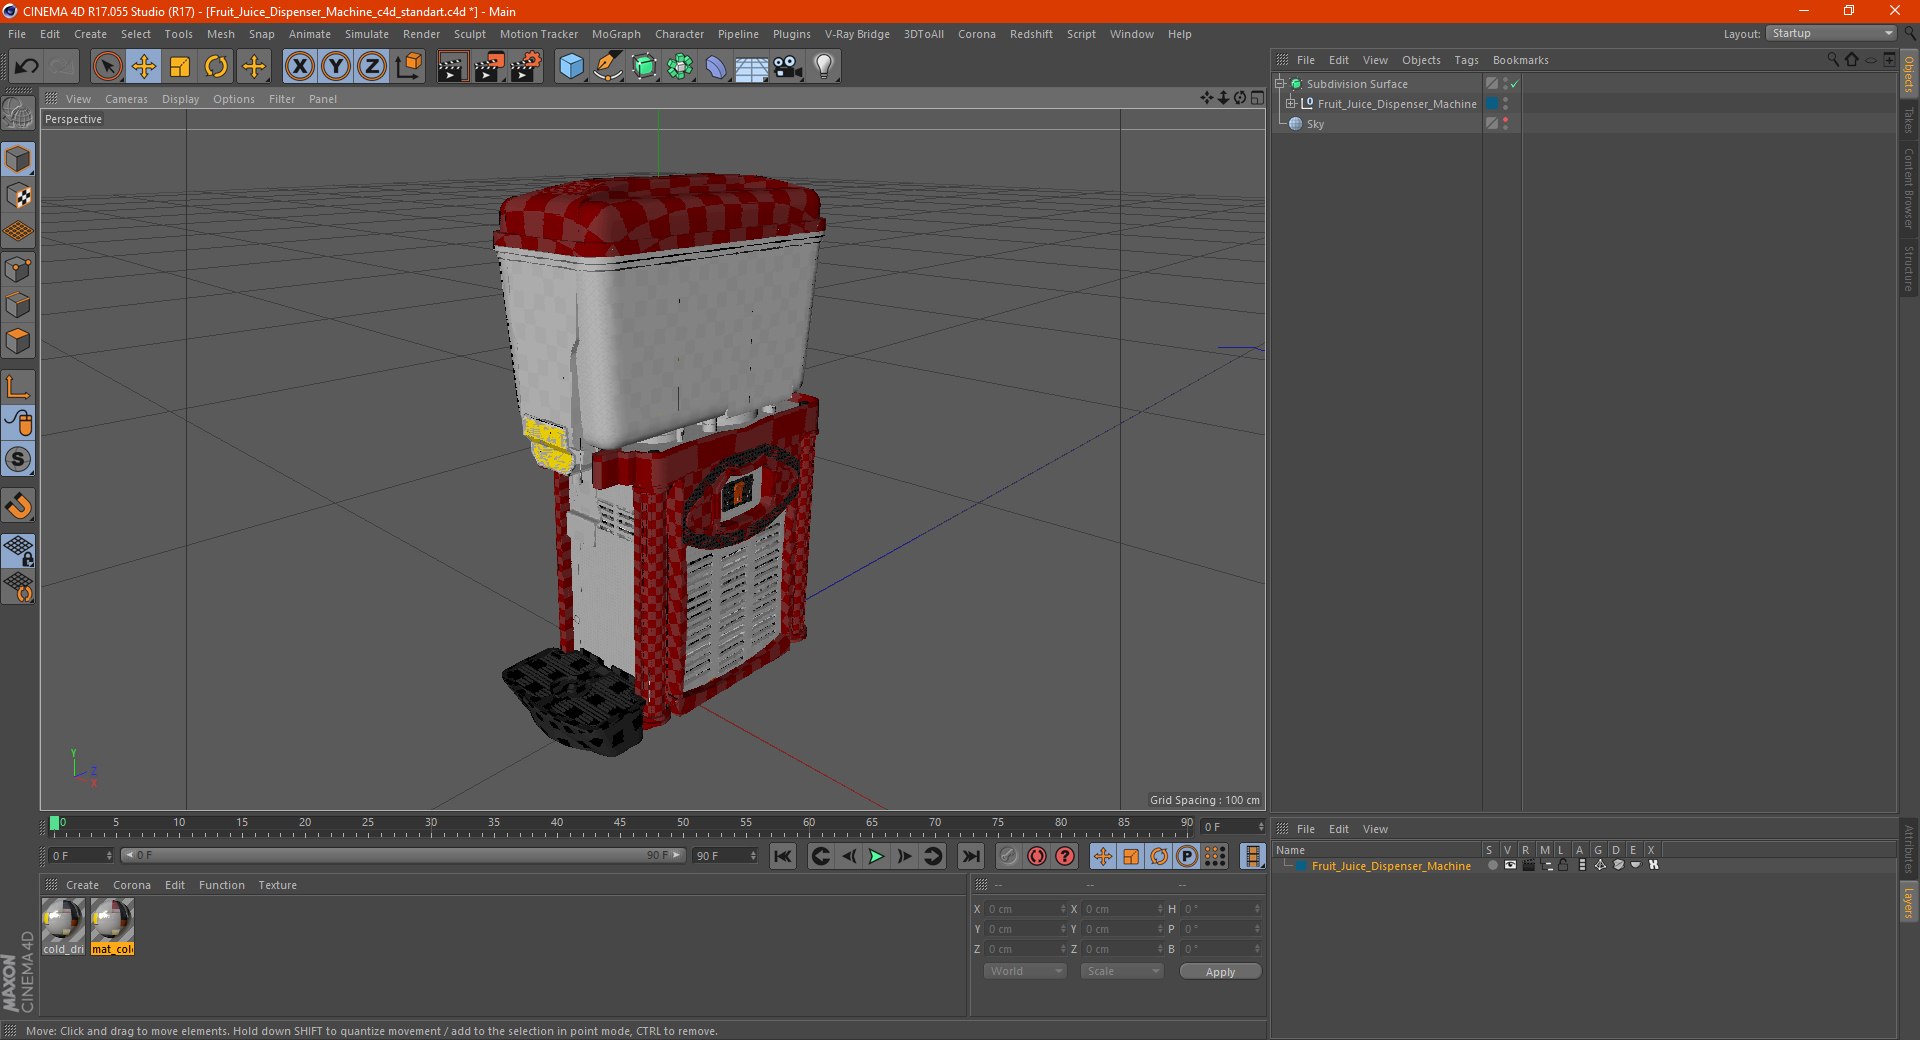This screenshot has width=1920, height=1040.
Task: Click the Undo arrow icon
Action: [x=26, y=67]
